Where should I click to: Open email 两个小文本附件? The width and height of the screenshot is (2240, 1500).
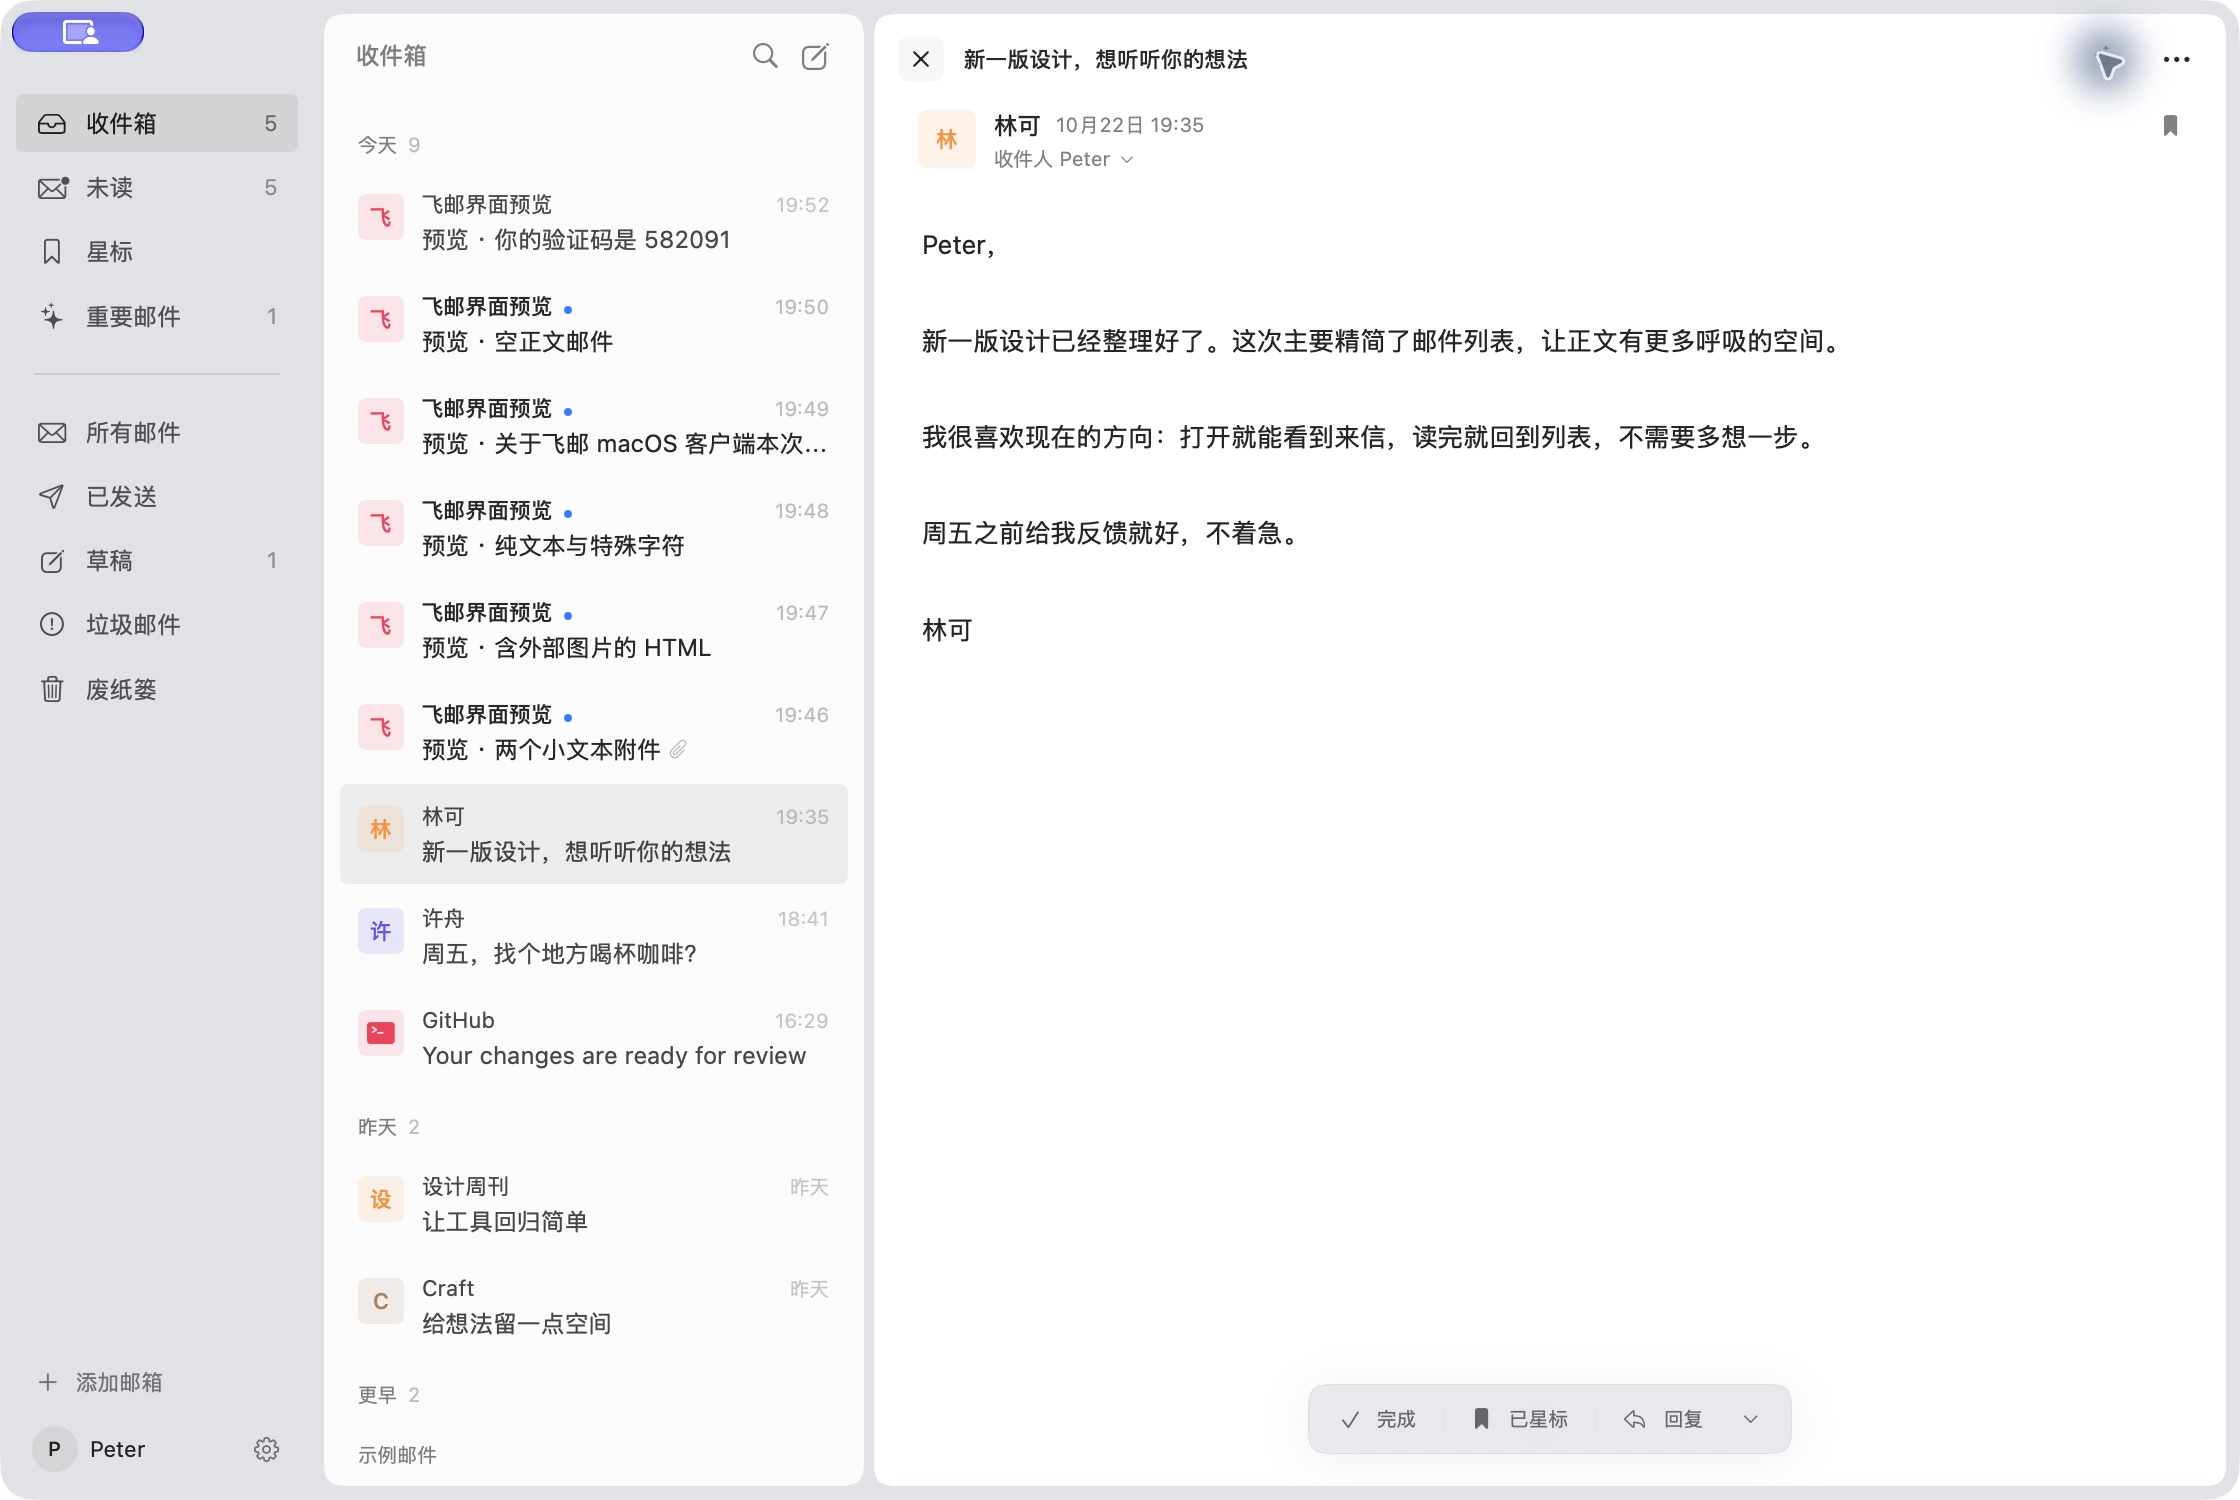tap(594, 732)
